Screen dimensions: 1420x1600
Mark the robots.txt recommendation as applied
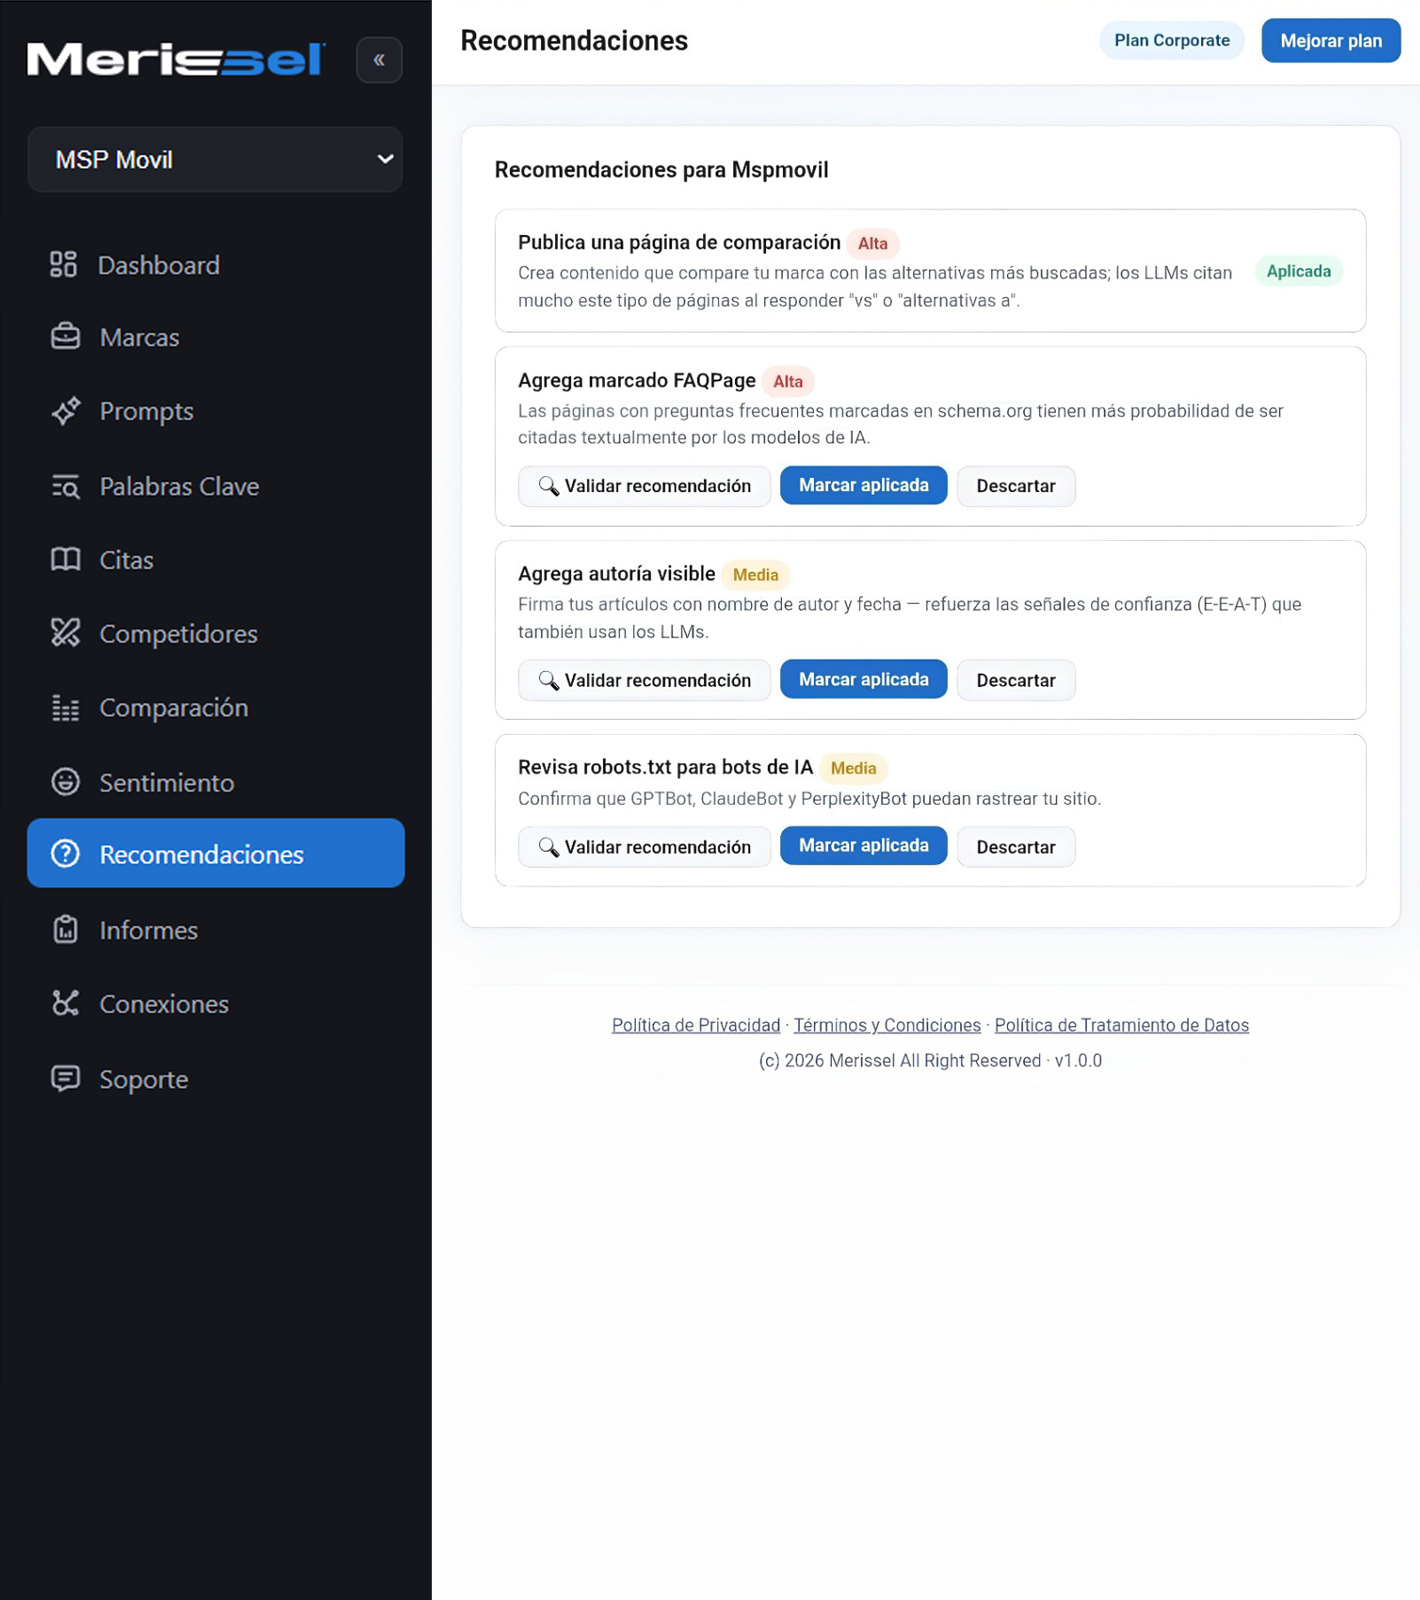(x=864, y=846)
